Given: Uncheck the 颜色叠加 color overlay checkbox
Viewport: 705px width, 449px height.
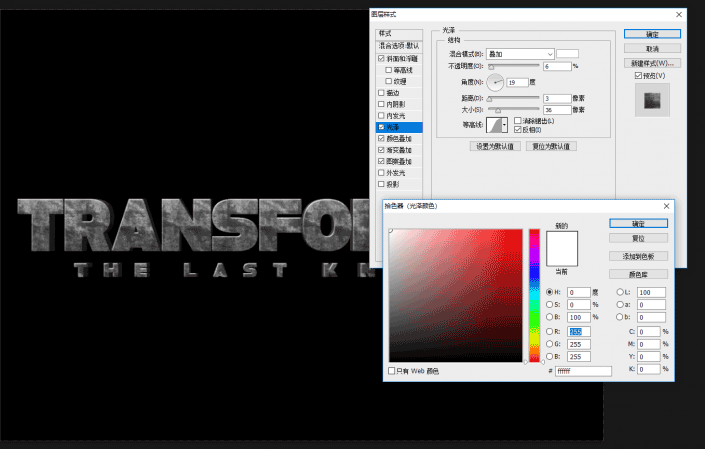Looking at the screenshot, I should (x=381, y=138).
